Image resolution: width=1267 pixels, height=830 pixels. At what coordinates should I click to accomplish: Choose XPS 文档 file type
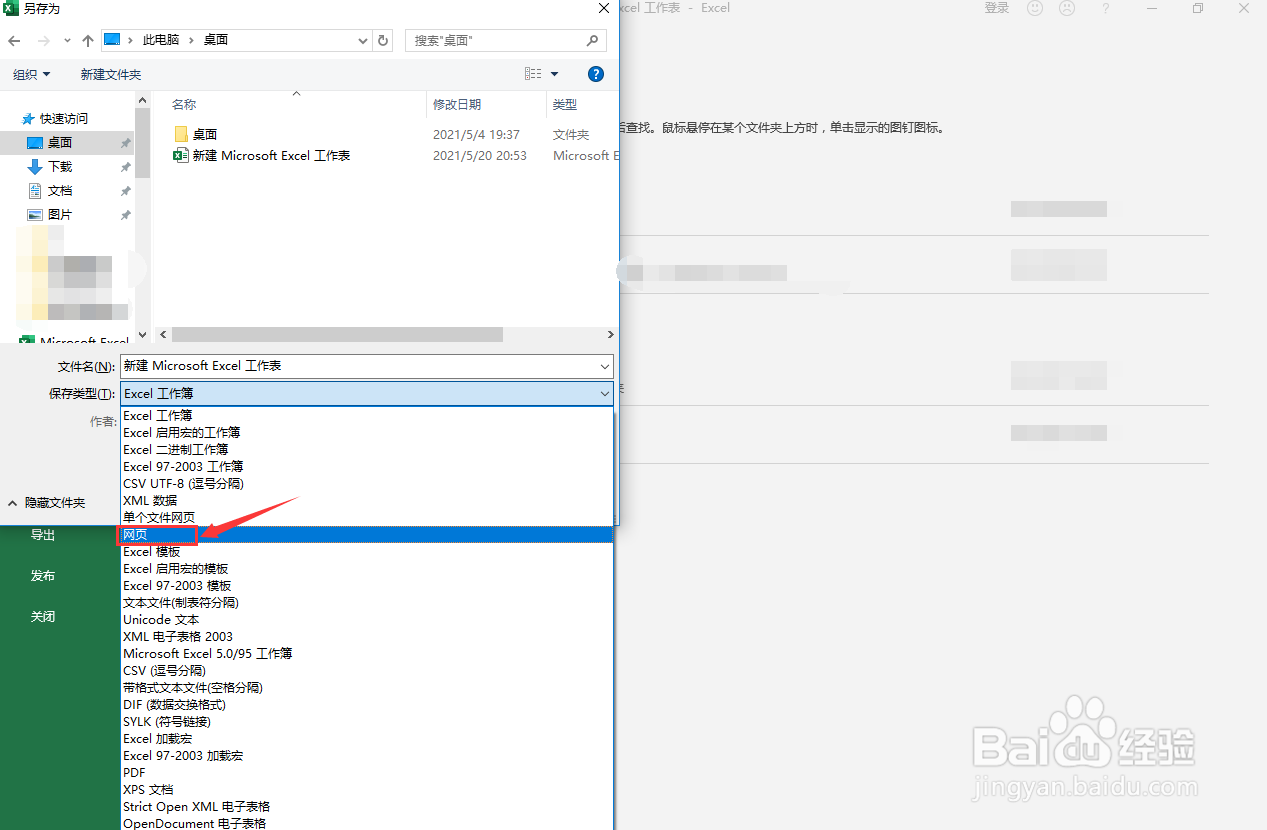tap(366, 790)
